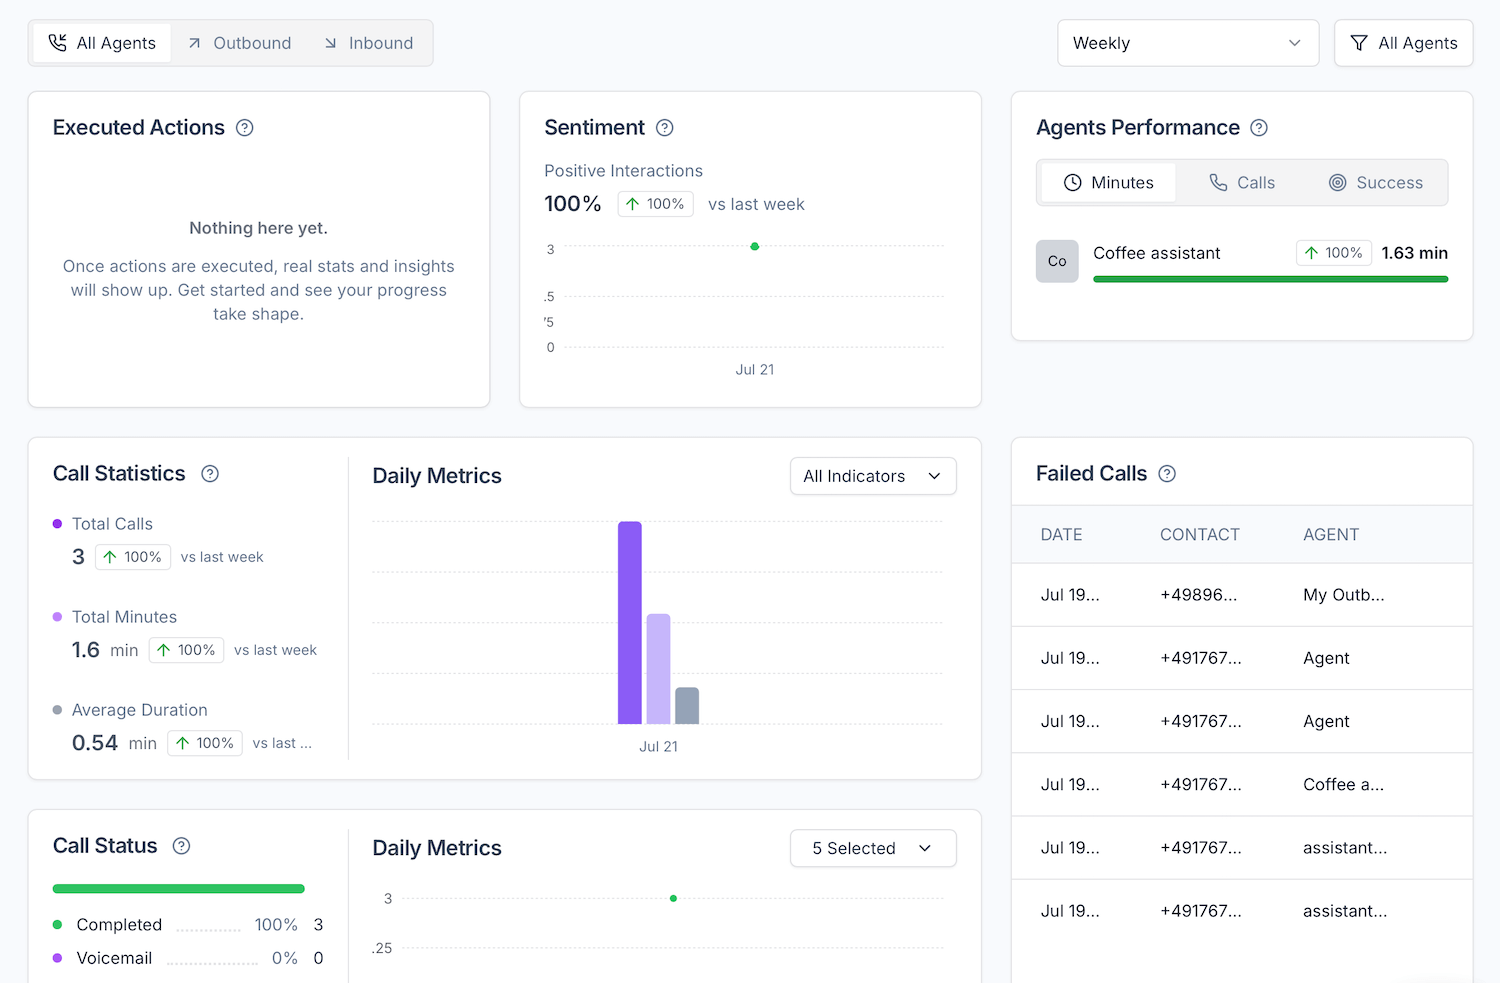The height and width of the screenshot is (983, 1500).
Task: Expand the 5 Selected metrics dropdown
Action: (872, 848)
